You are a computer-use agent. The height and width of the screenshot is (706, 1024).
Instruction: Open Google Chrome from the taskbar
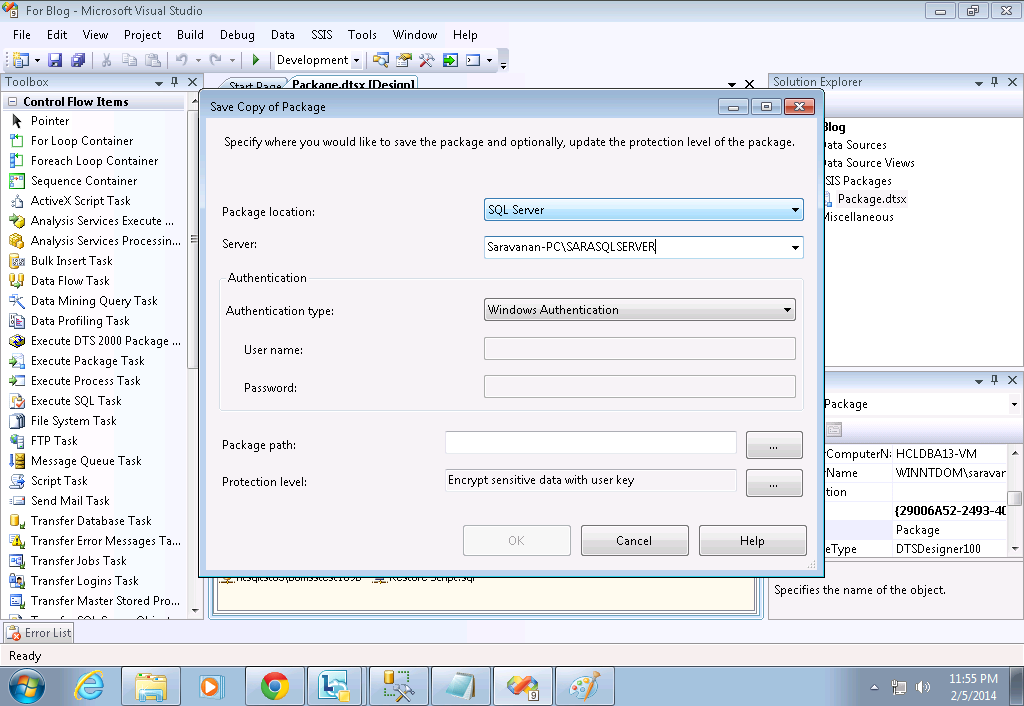point(274,686)
